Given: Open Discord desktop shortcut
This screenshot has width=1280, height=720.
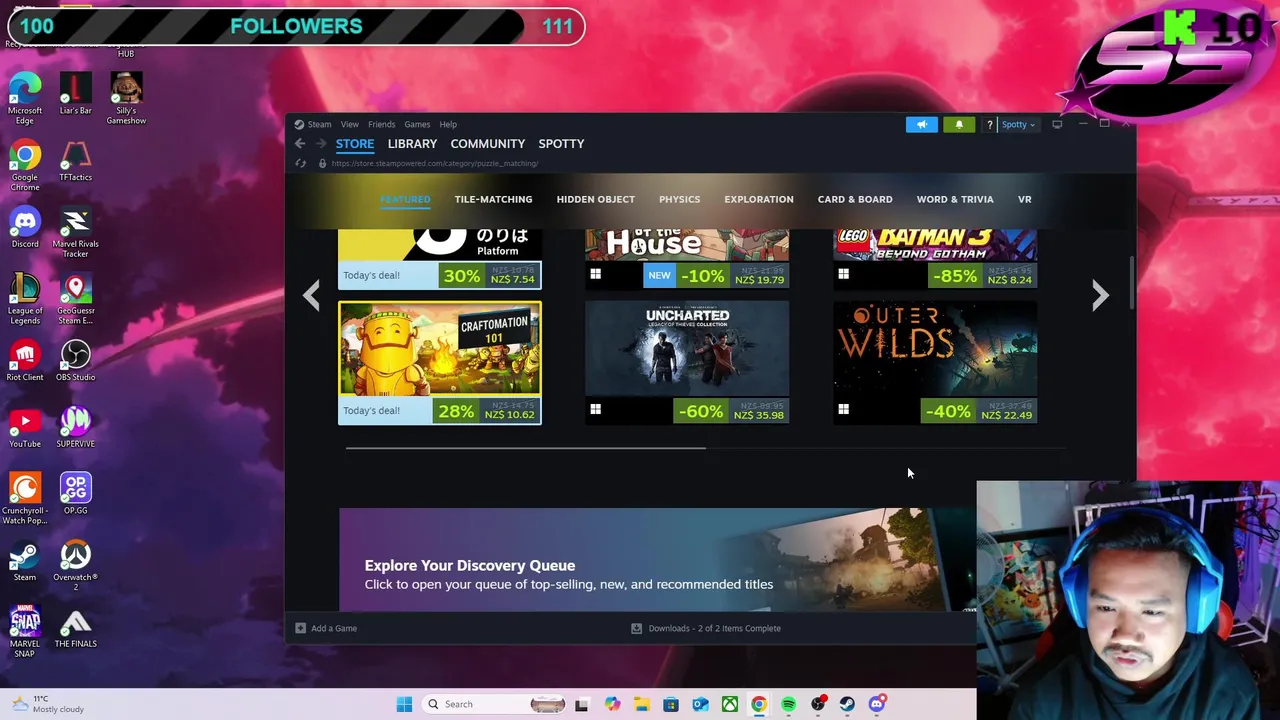Looking at the screenshot, I should 25,227.
